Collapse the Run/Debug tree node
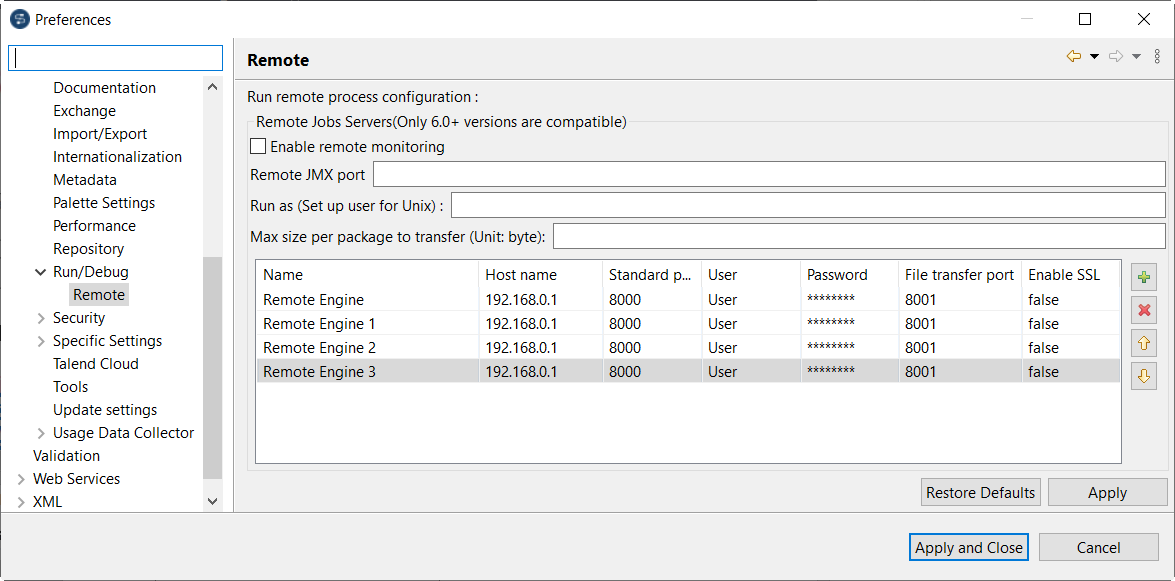Screen dimensions: 1175x581 (40, 271)
